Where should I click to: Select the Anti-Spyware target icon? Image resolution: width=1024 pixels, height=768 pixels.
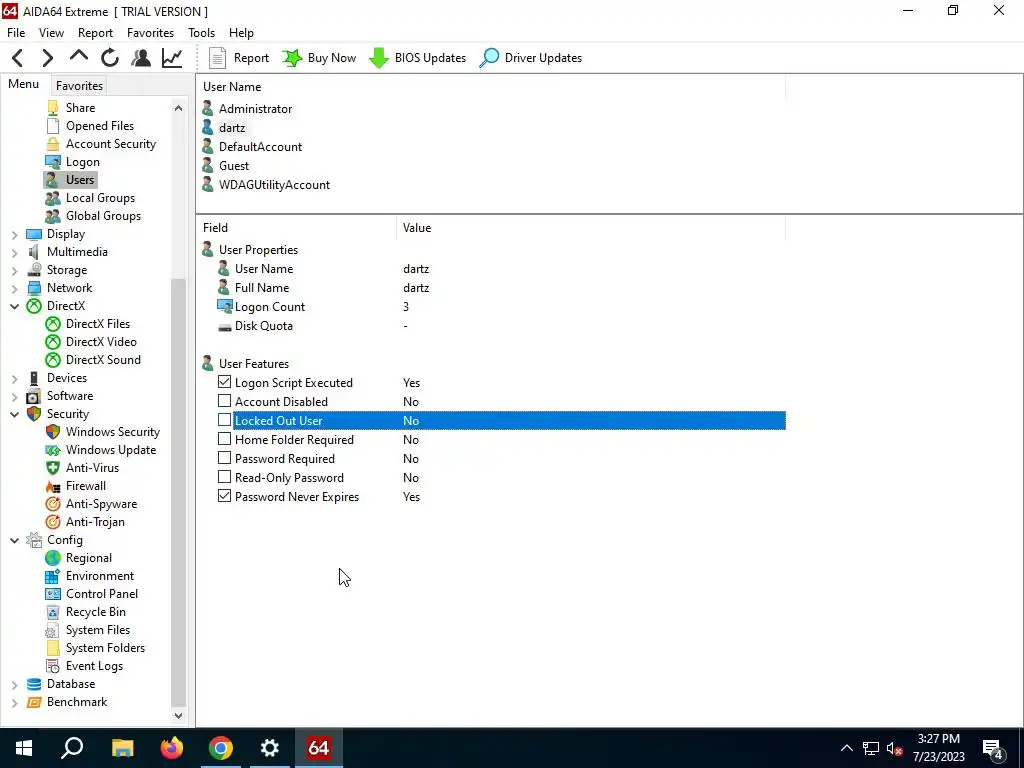click(53, 504)
